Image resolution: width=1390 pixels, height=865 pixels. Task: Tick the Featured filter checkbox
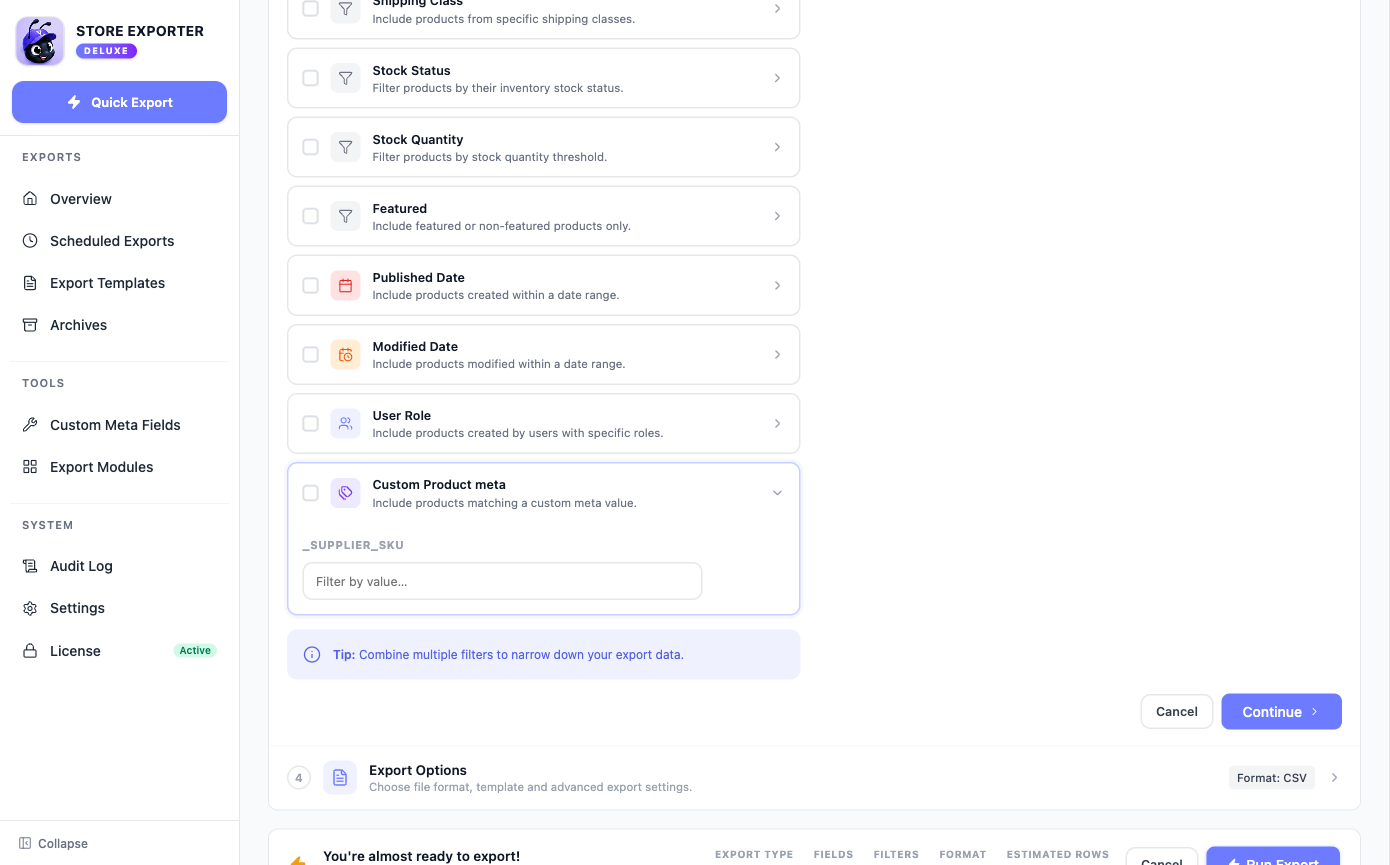[310, 216]
